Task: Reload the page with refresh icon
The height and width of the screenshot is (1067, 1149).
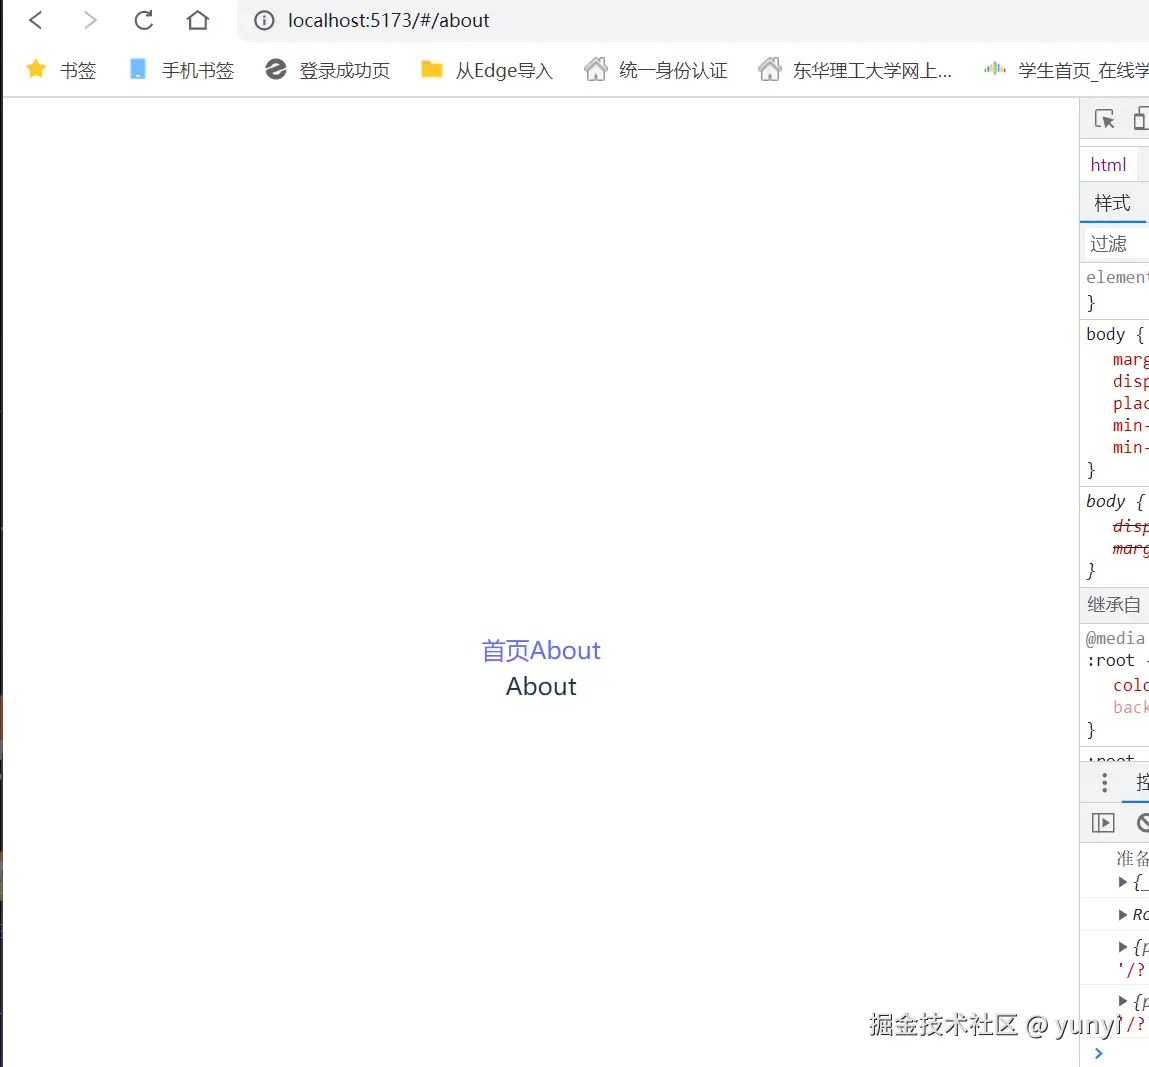Action: (144, 20)
